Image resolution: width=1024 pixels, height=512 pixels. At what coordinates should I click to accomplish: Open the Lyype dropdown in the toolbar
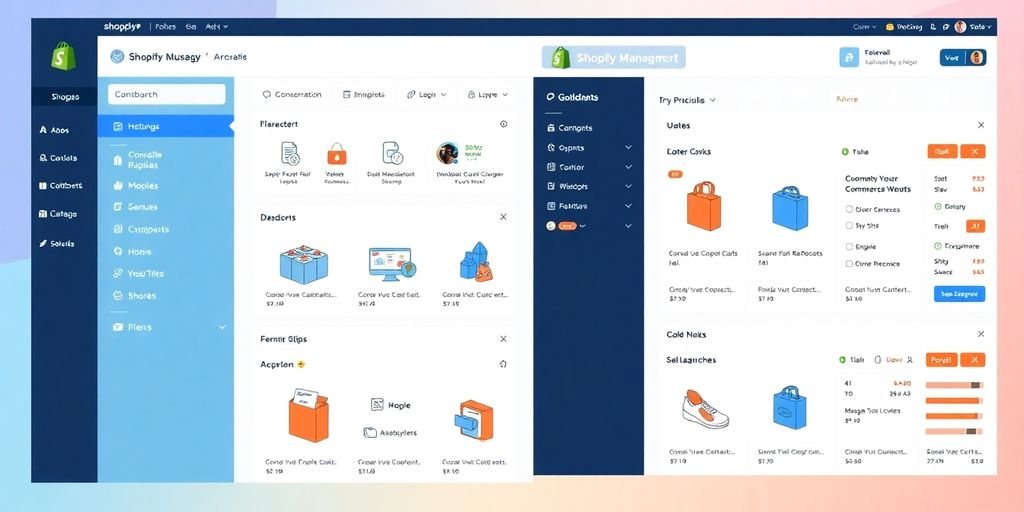[488, 95]
